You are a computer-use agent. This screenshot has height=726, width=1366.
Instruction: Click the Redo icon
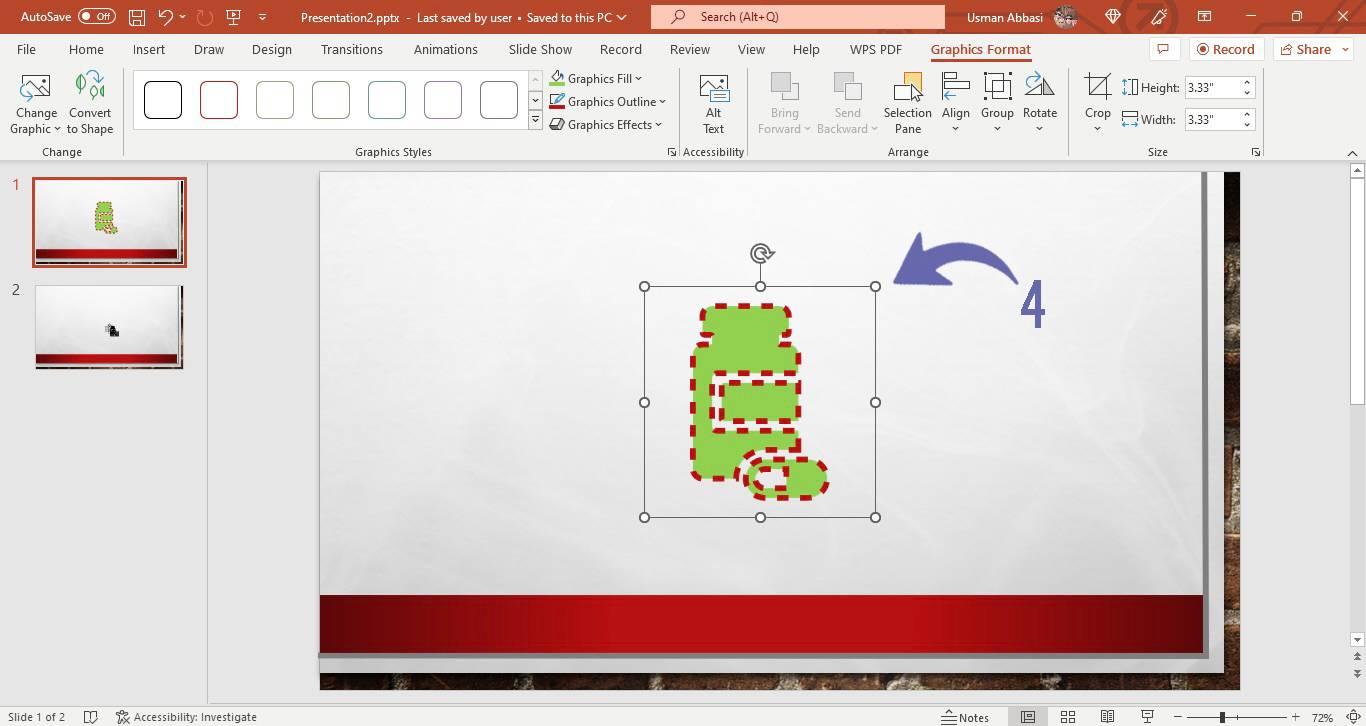(205, 17)
